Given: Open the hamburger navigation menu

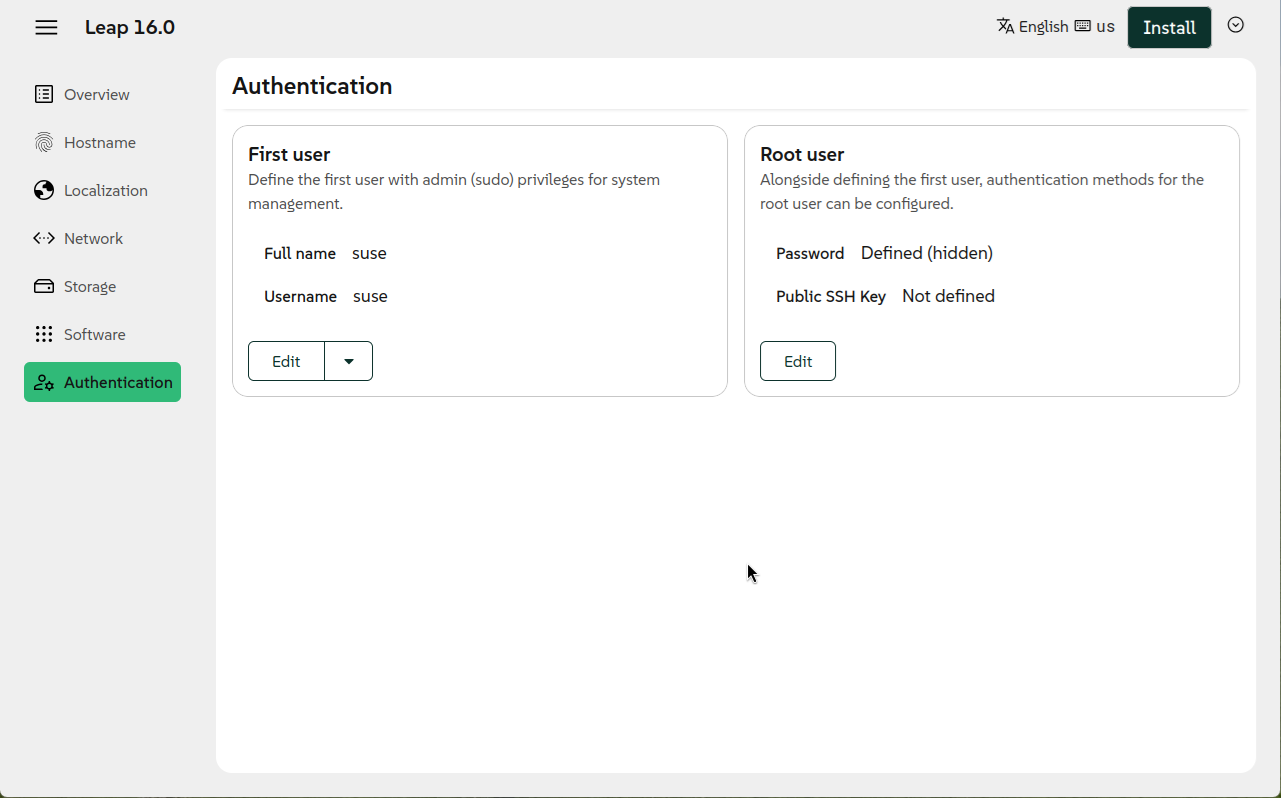Looking at the screenshot, I should coord(46,27).
